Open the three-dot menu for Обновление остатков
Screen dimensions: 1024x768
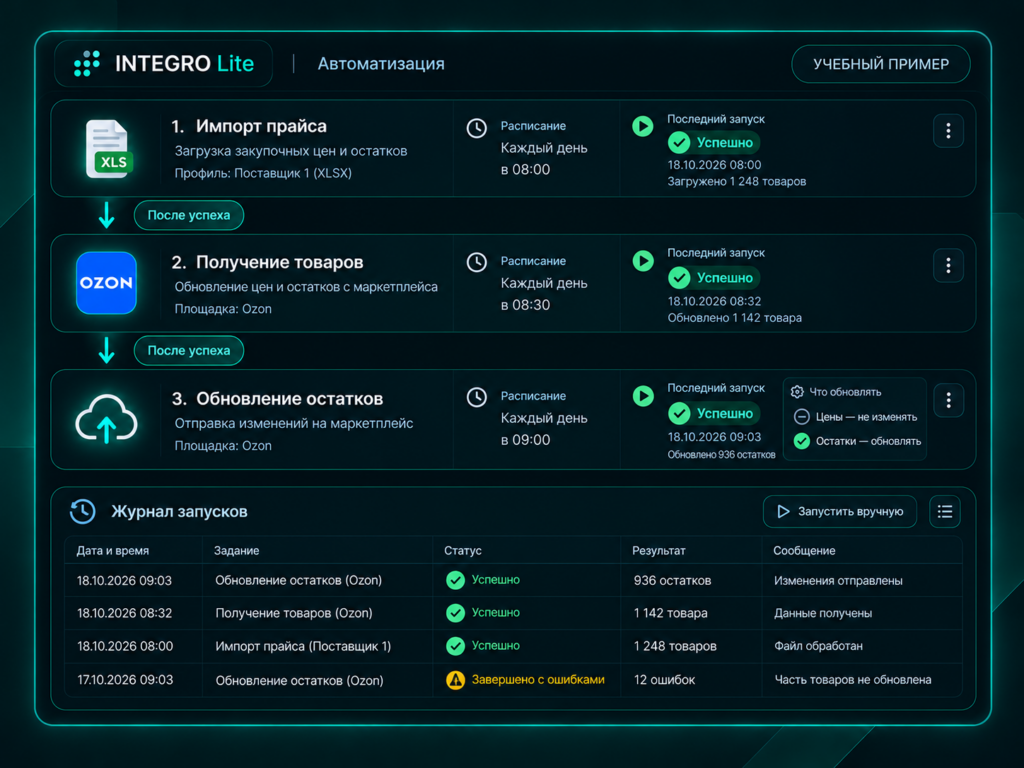(948, 400)
